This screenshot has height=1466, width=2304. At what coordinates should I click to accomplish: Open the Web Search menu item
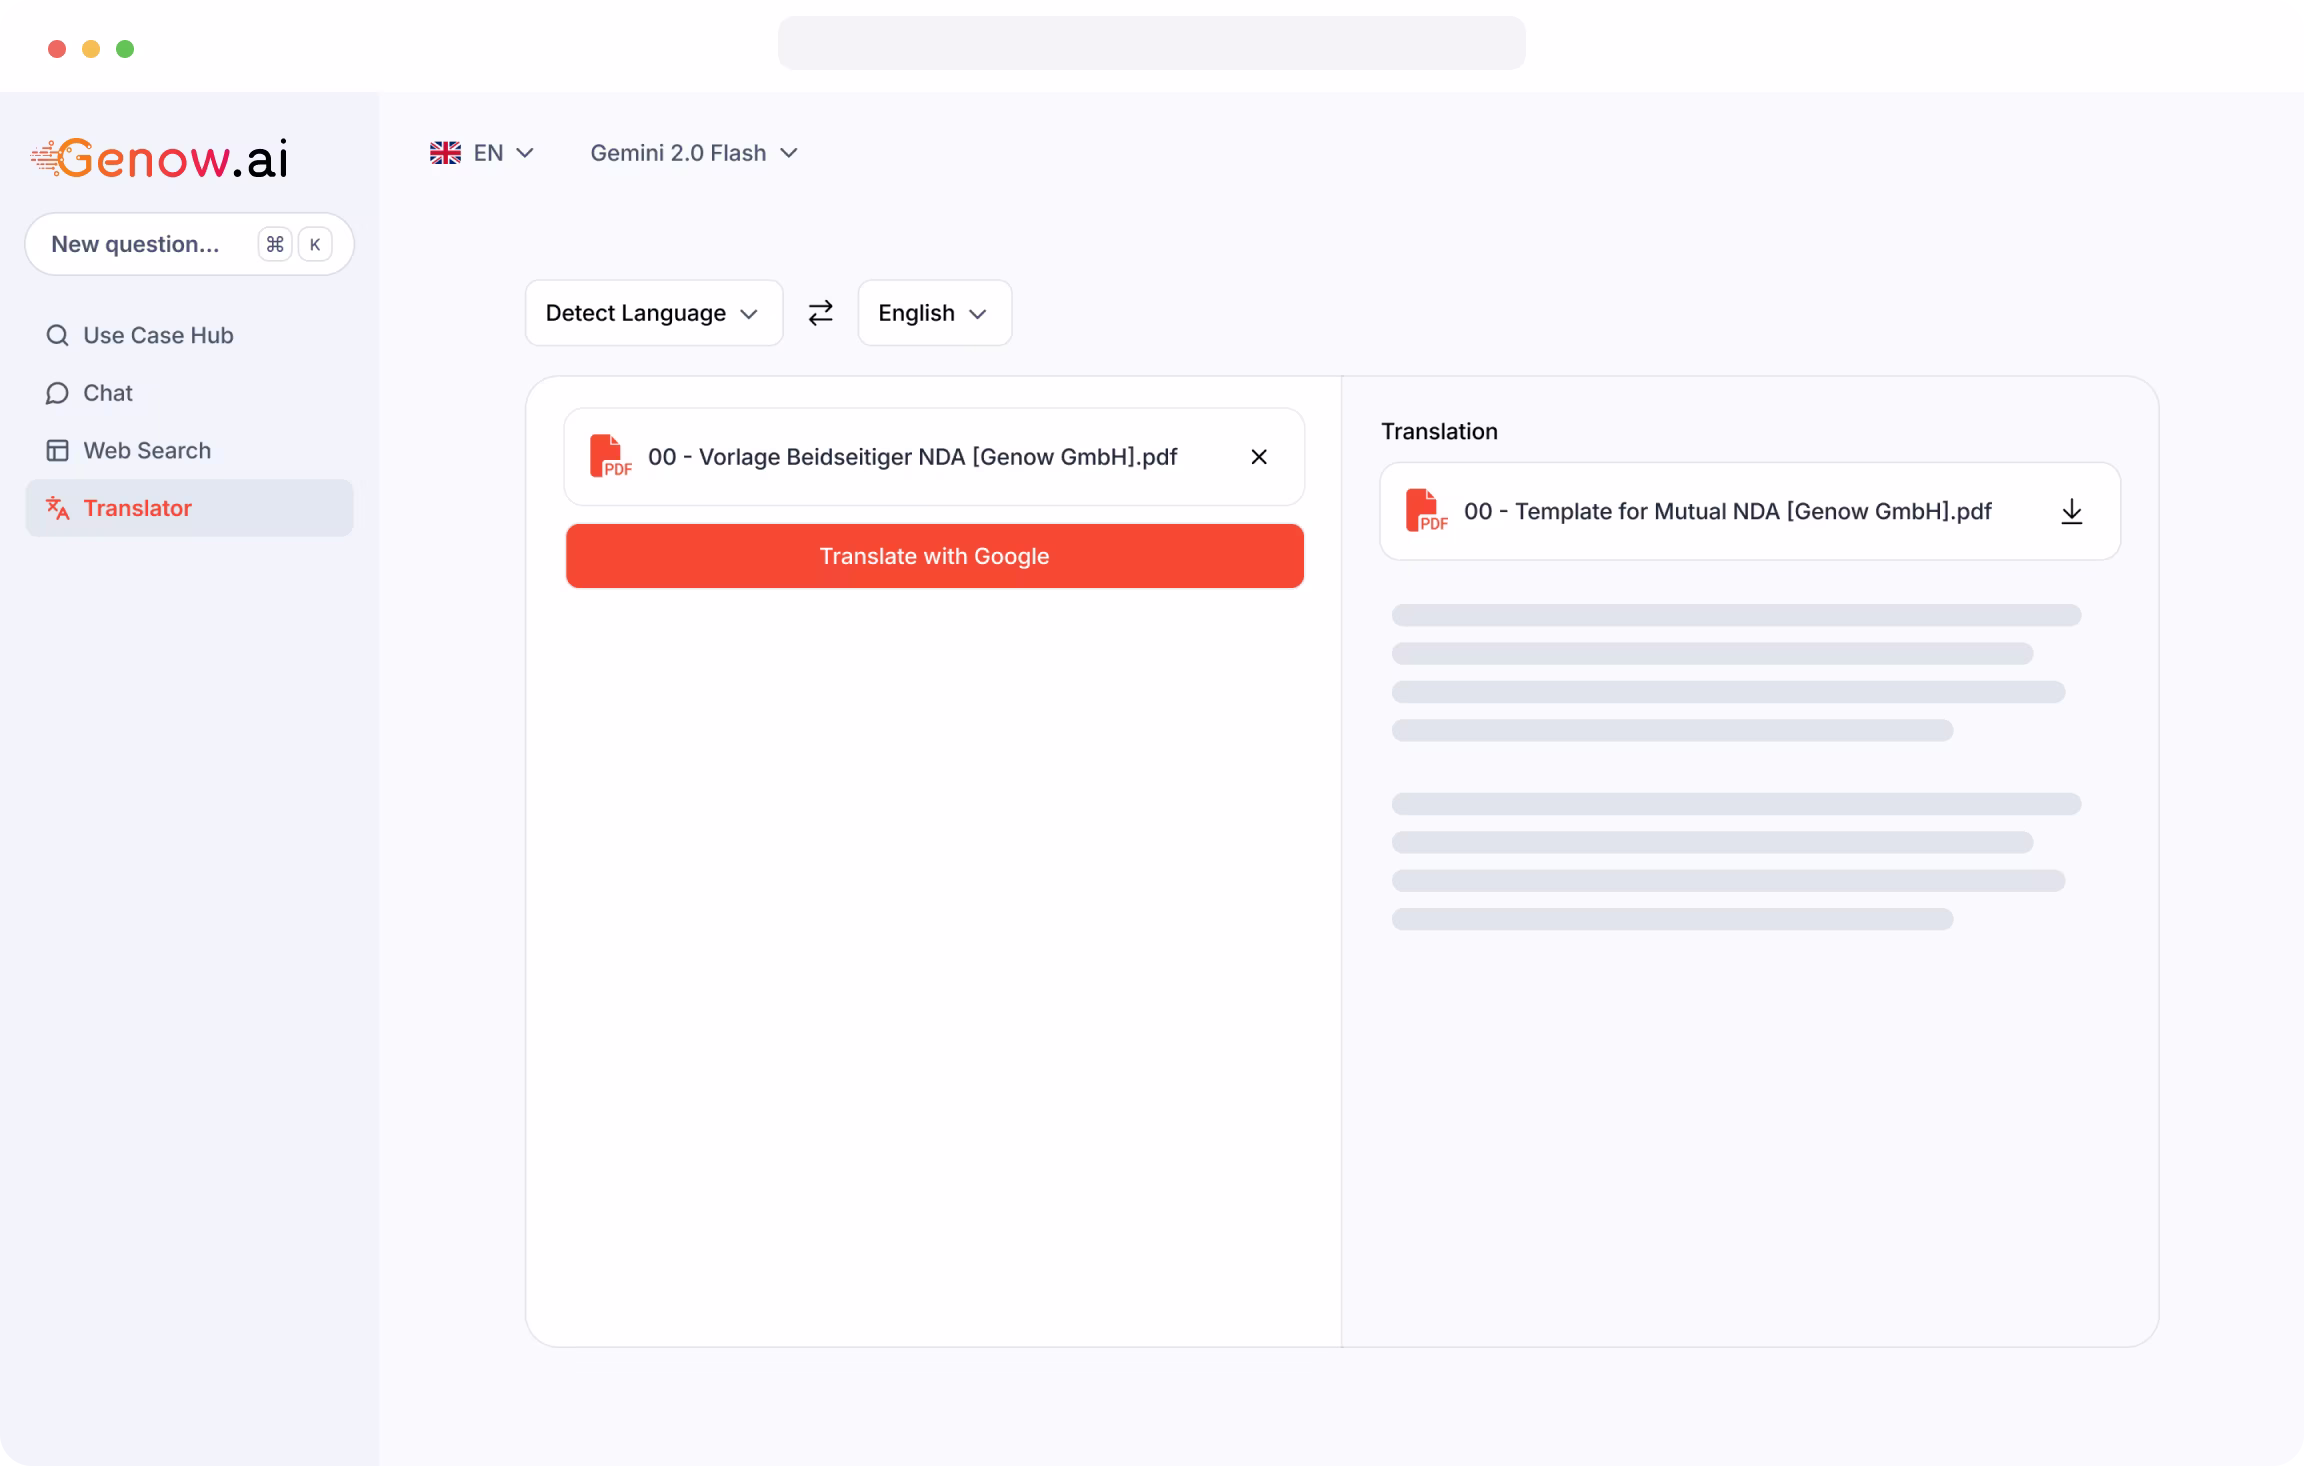pos(147,451)
